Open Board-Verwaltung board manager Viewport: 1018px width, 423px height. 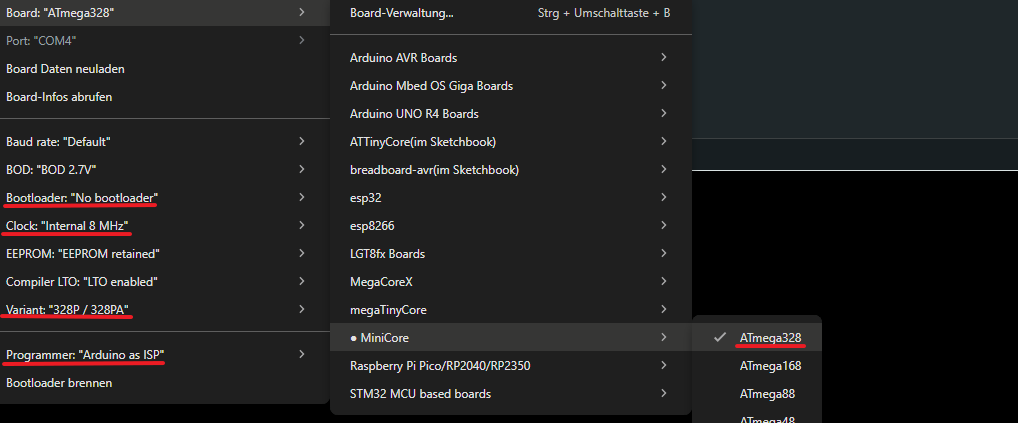401,14
